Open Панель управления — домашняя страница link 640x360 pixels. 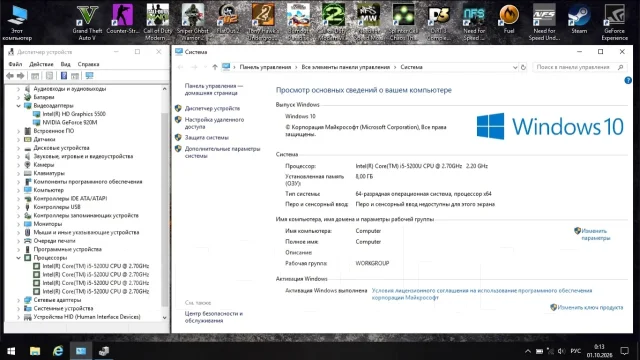213,89
